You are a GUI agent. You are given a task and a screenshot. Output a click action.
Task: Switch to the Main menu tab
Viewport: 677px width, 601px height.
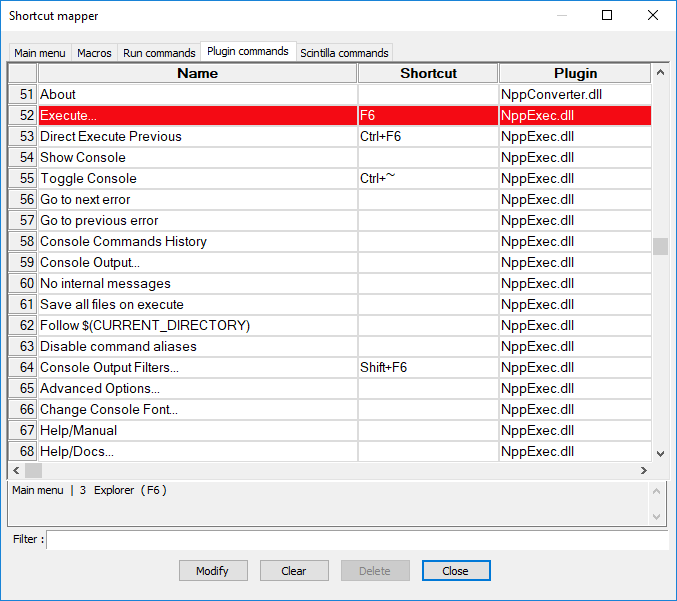click(x=40, y=53)
